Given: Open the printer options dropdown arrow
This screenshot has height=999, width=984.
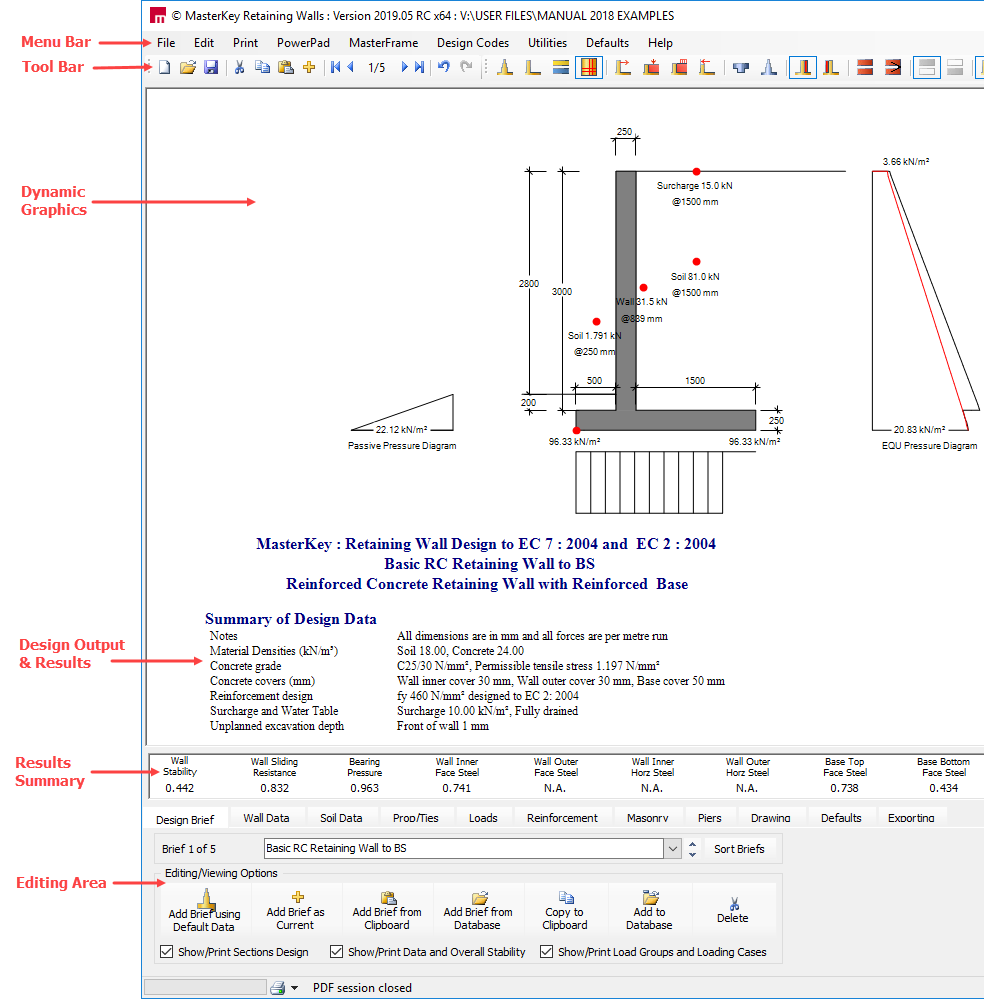Looking at the screenshot, I should coord(294,988).
